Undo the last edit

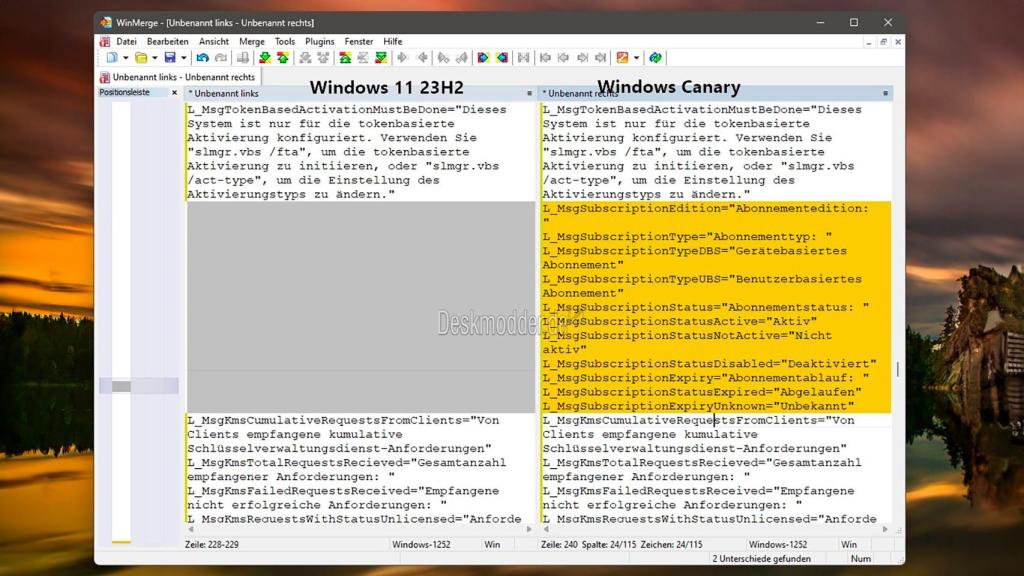(202, 57)
